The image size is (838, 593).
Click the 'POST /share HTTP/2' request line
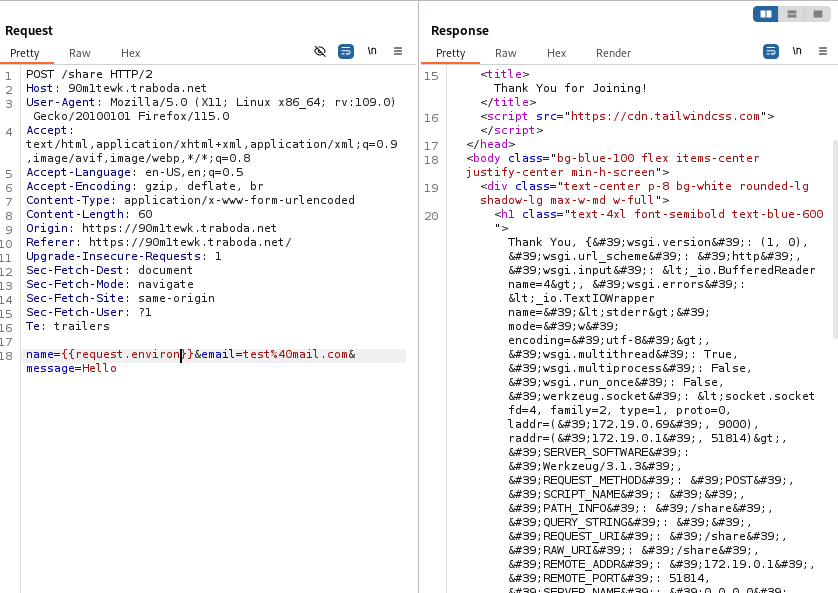[89, 74]
